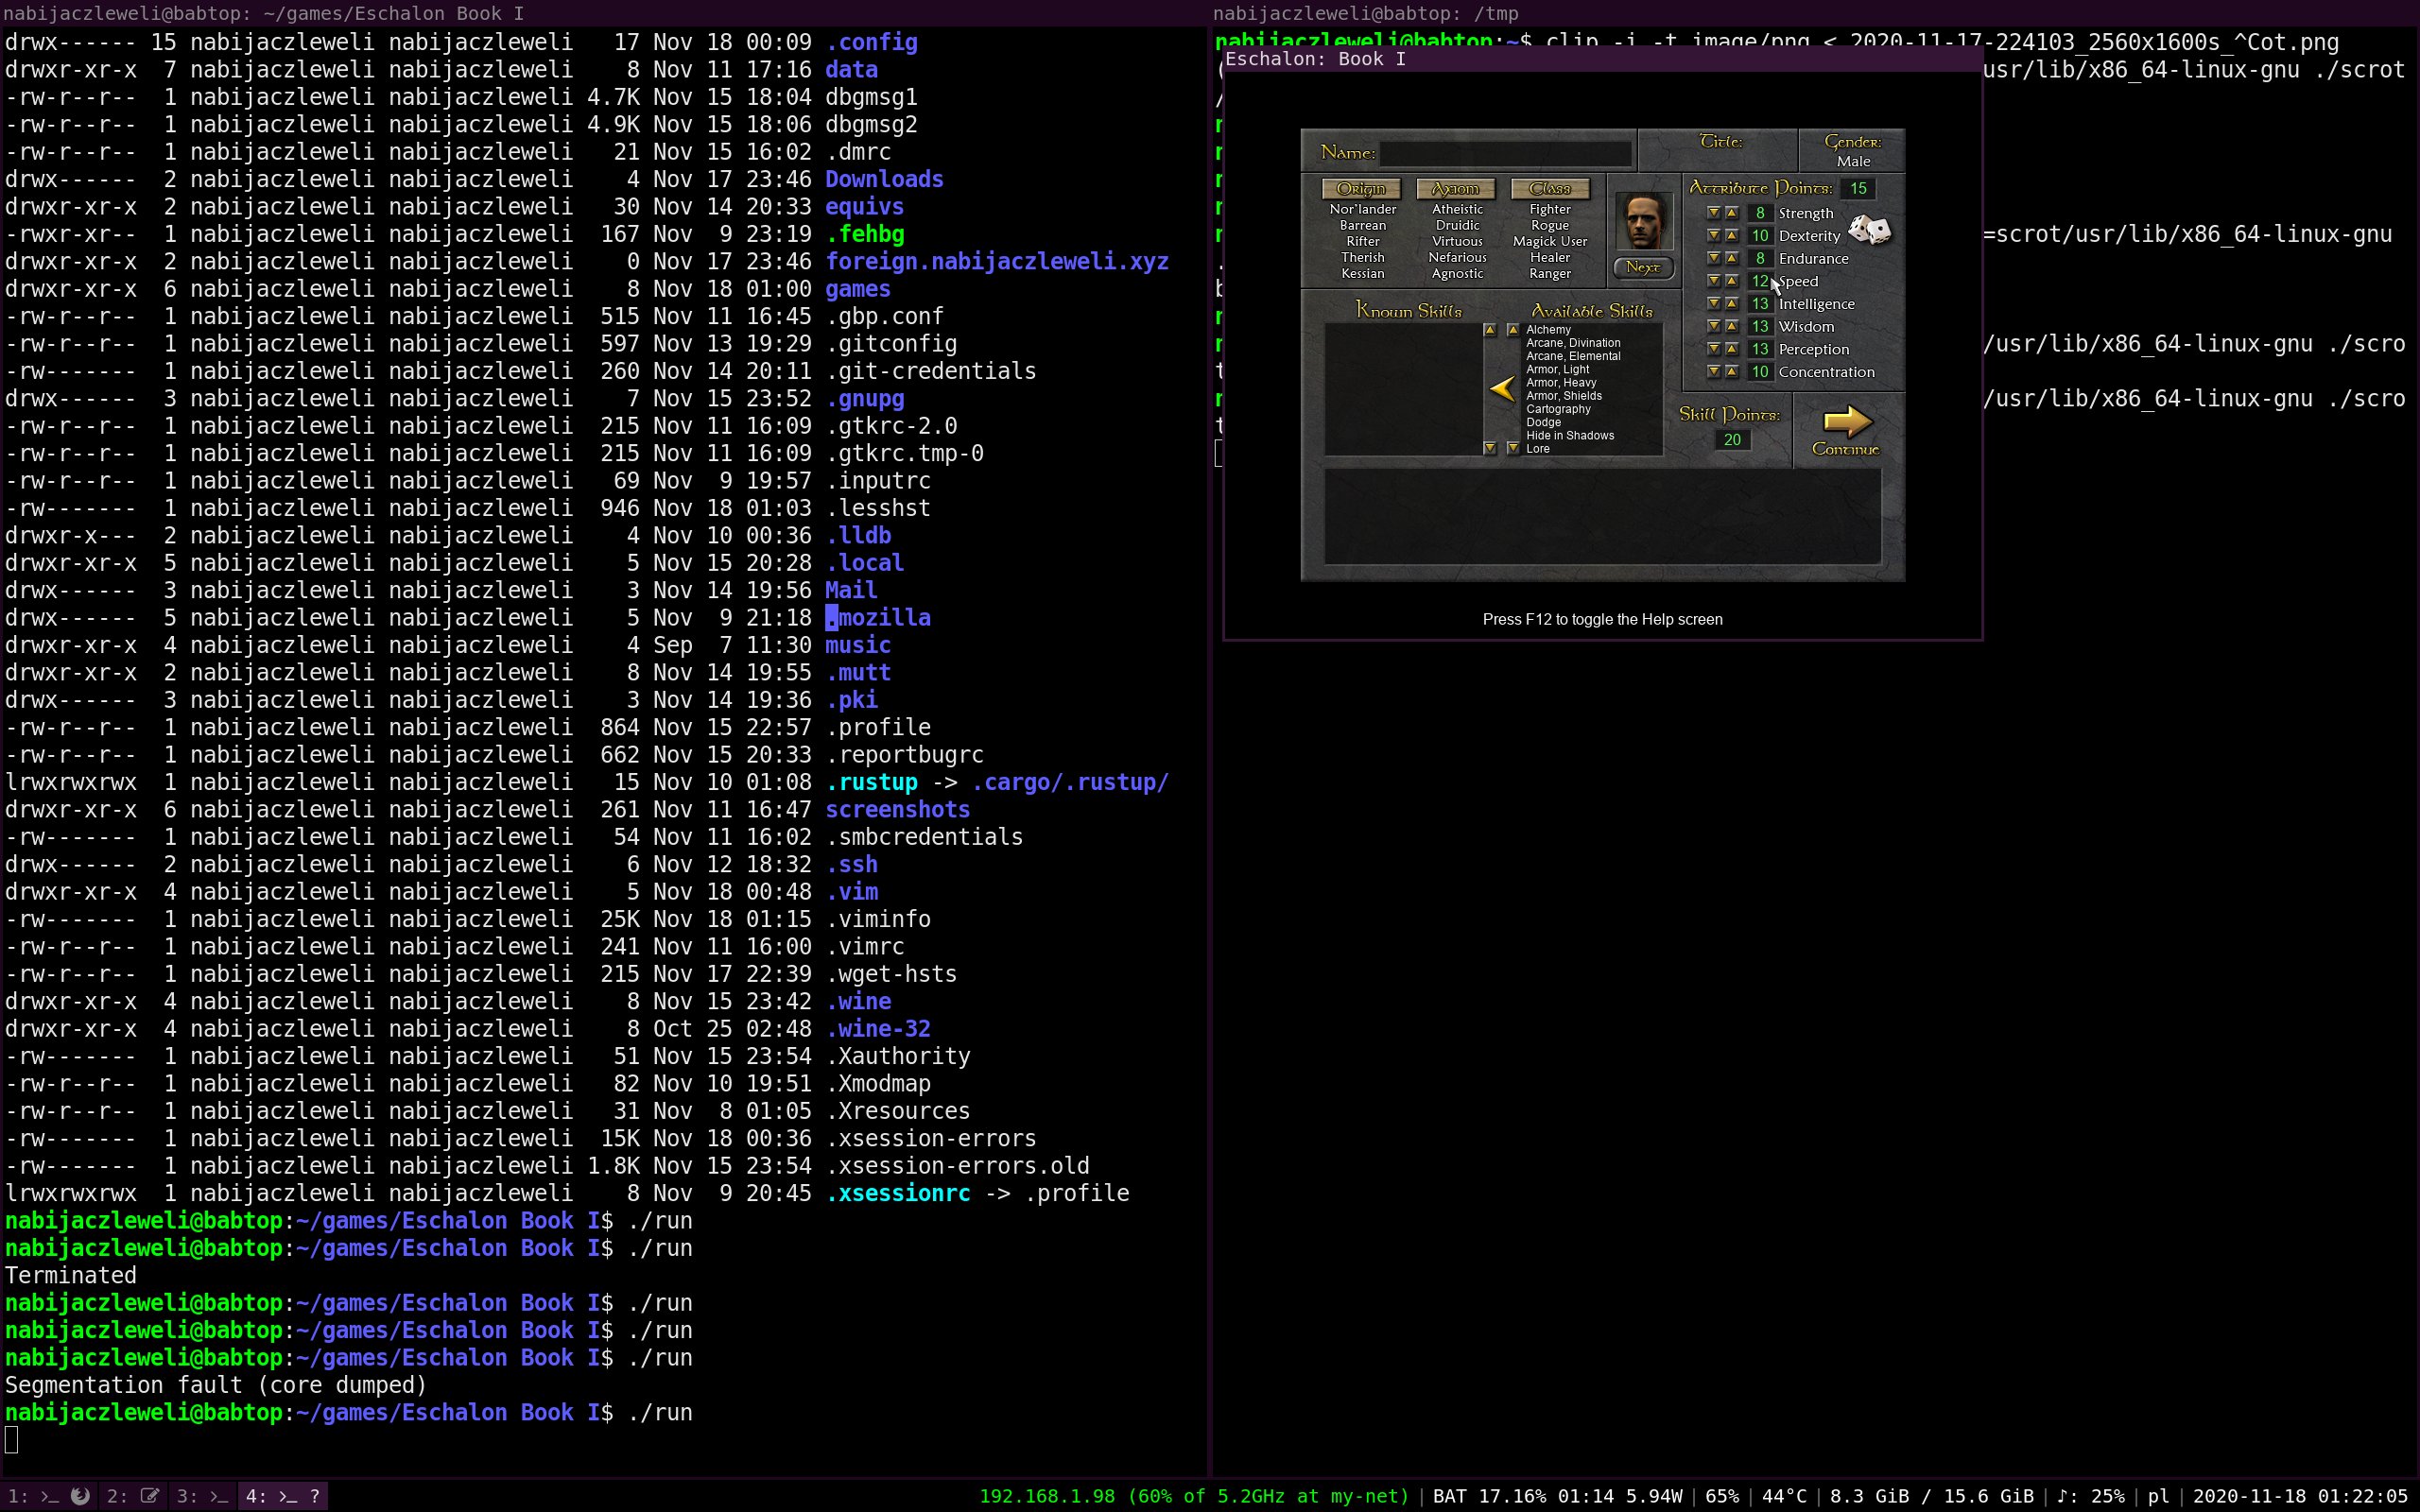Select the Rifter origin
2420x1512 pixels.
click(1362, 241)
